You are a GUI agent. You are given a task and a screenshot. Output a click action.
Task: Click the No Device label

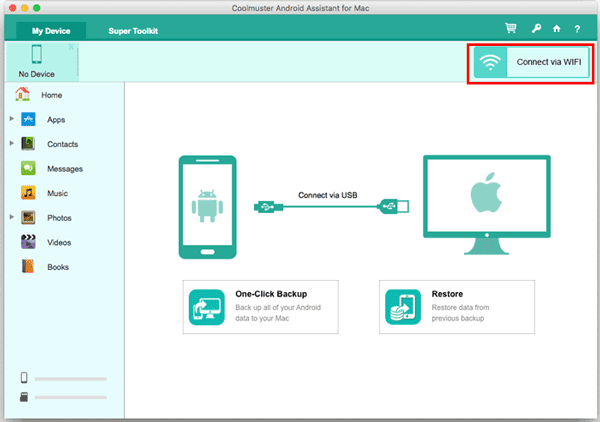37,74
